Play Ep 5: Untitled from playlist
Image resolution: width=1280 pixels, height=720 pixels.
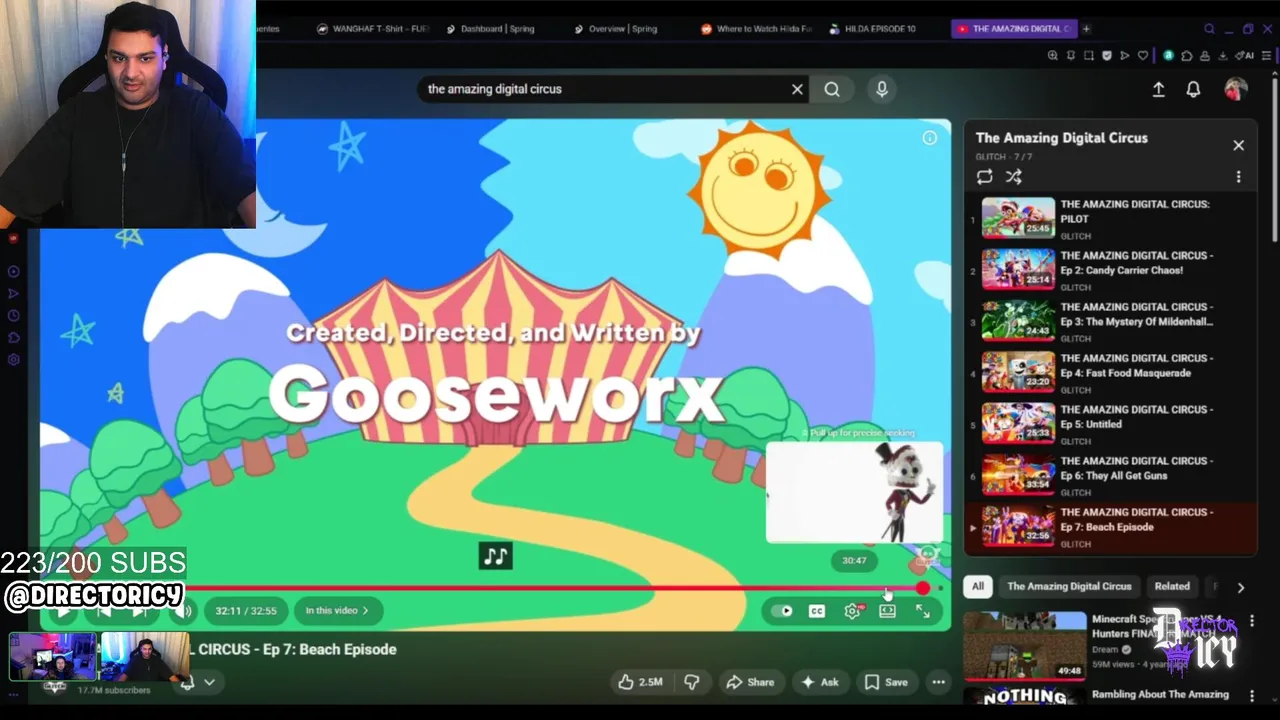(1110, 423)
